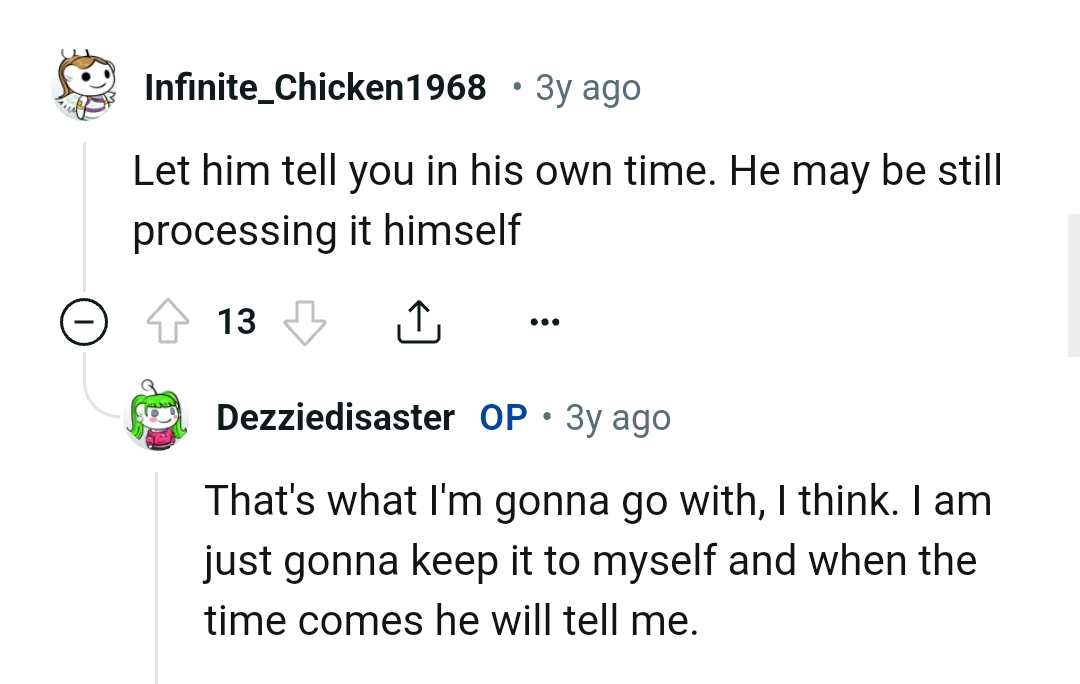Open the three-dot overflow menu
This screenshot has height=684, width=1080.
tap(546, 320)
